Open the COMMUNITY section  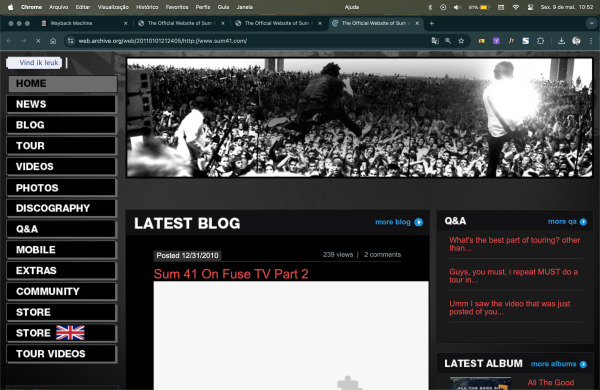(61, 291)
